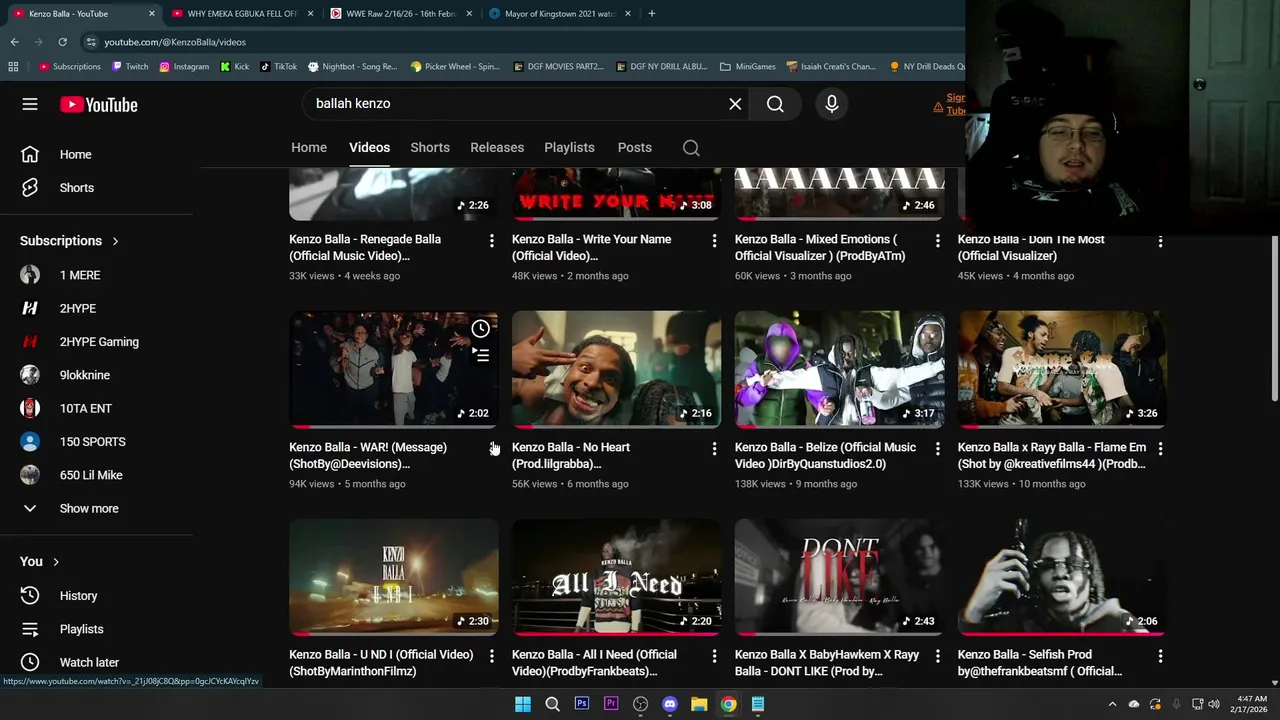This screenshot has width=1280, height=720.
Task: Open options menu for DONT LIKE video
Action: [937, 656]
